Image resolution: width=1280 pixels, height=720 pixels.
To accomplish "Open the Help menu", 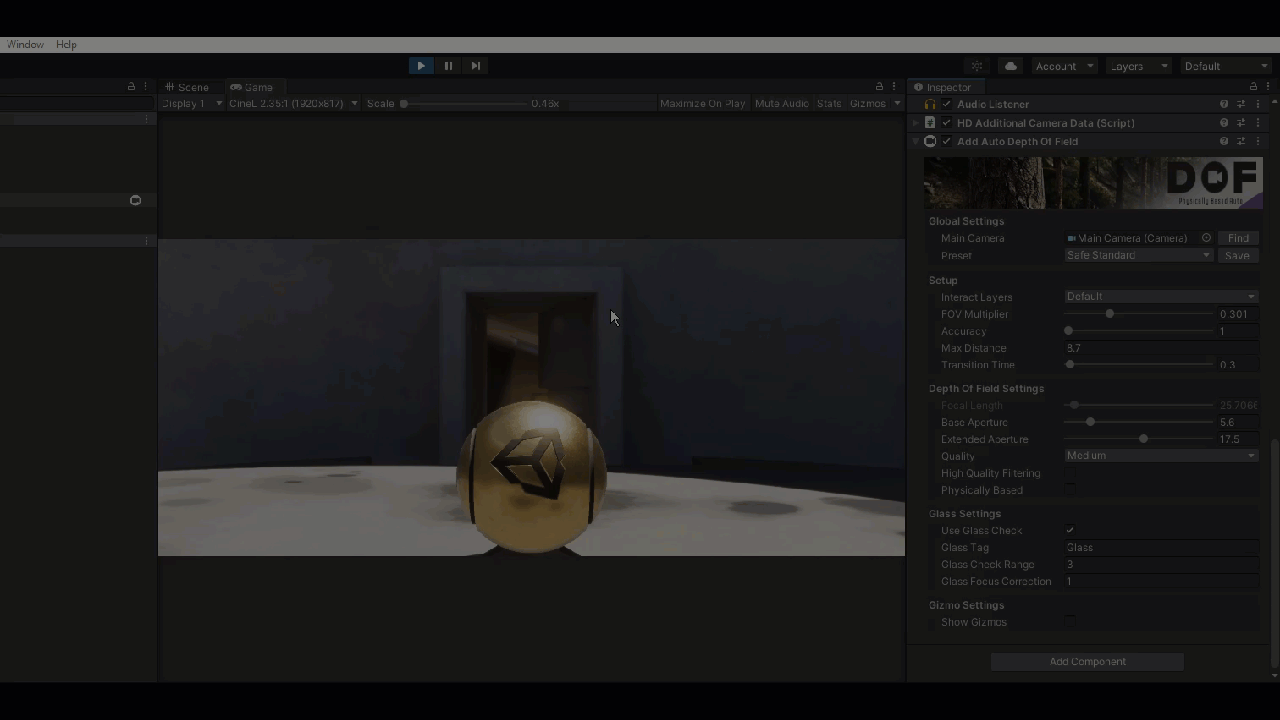I will click(x=66, y=45).
